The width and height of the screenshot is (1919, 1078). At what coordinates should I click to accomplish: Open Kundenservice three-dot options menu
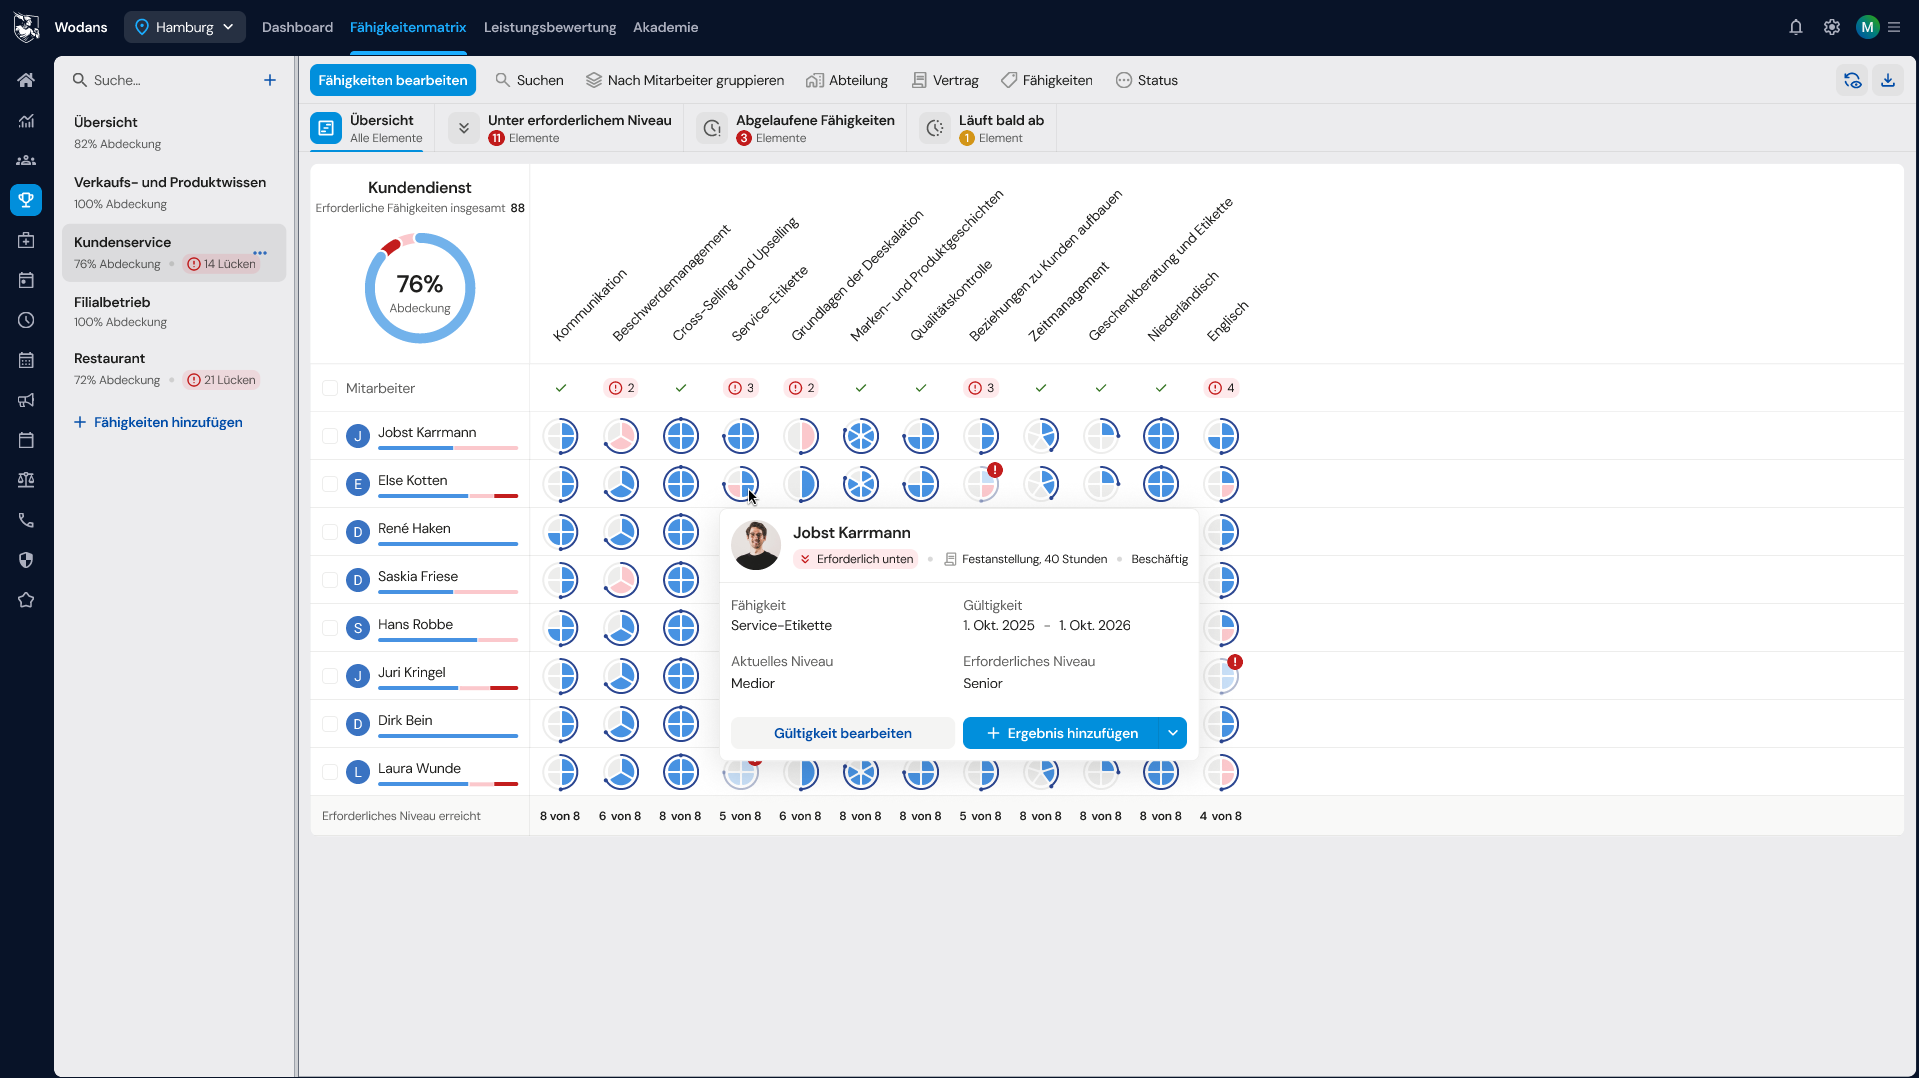point(260,252)
